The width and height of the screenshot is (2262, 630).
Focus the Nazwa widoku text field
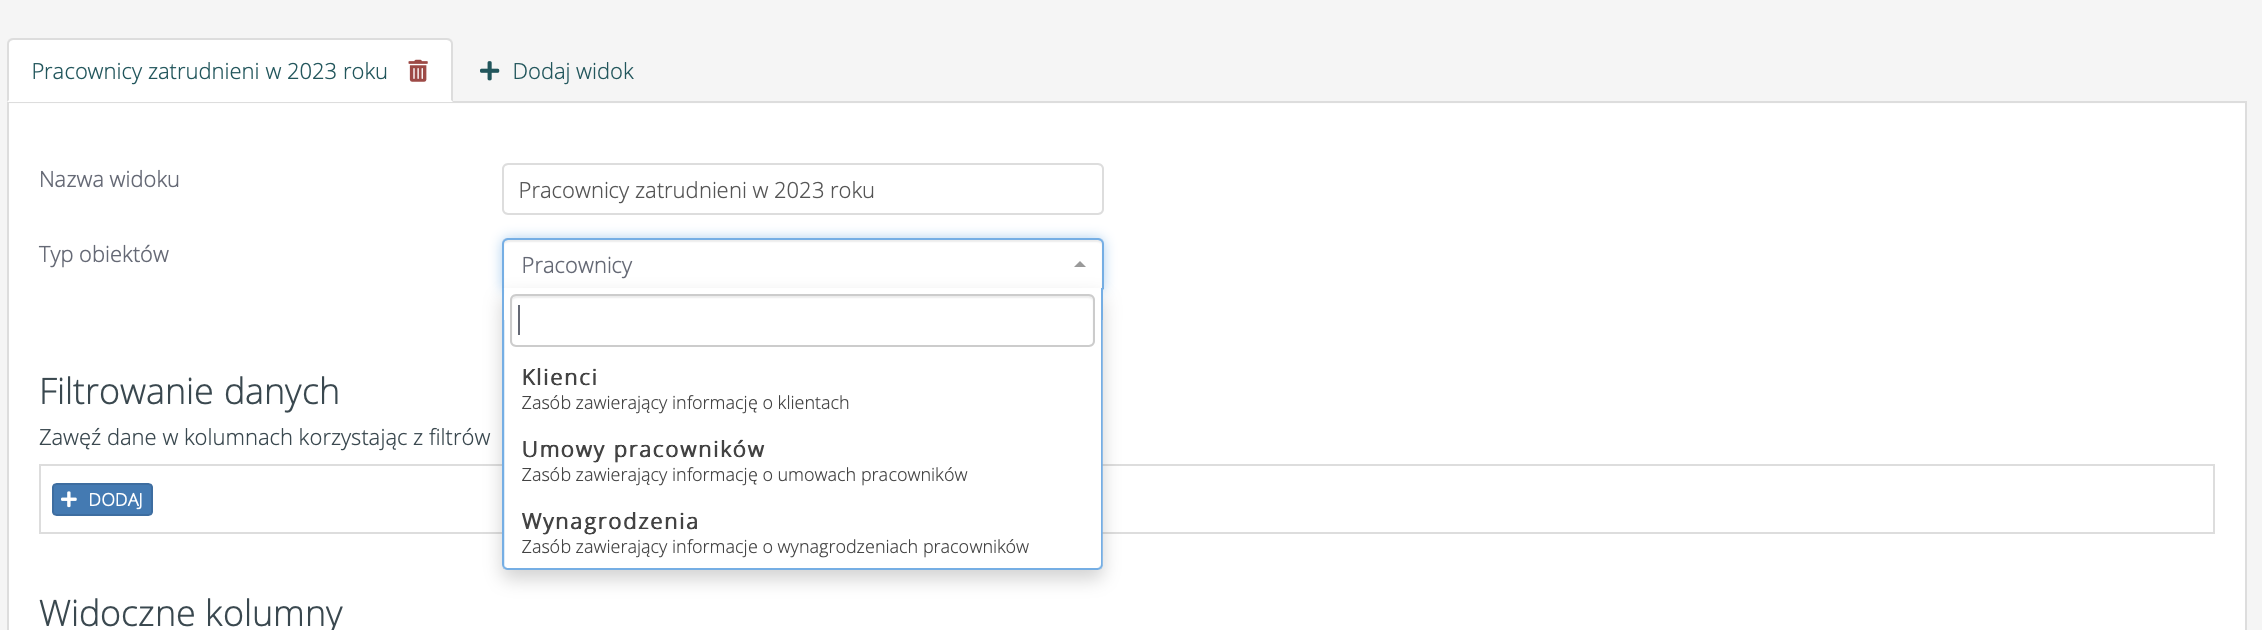pyautogui.click(x=802, y=190)
